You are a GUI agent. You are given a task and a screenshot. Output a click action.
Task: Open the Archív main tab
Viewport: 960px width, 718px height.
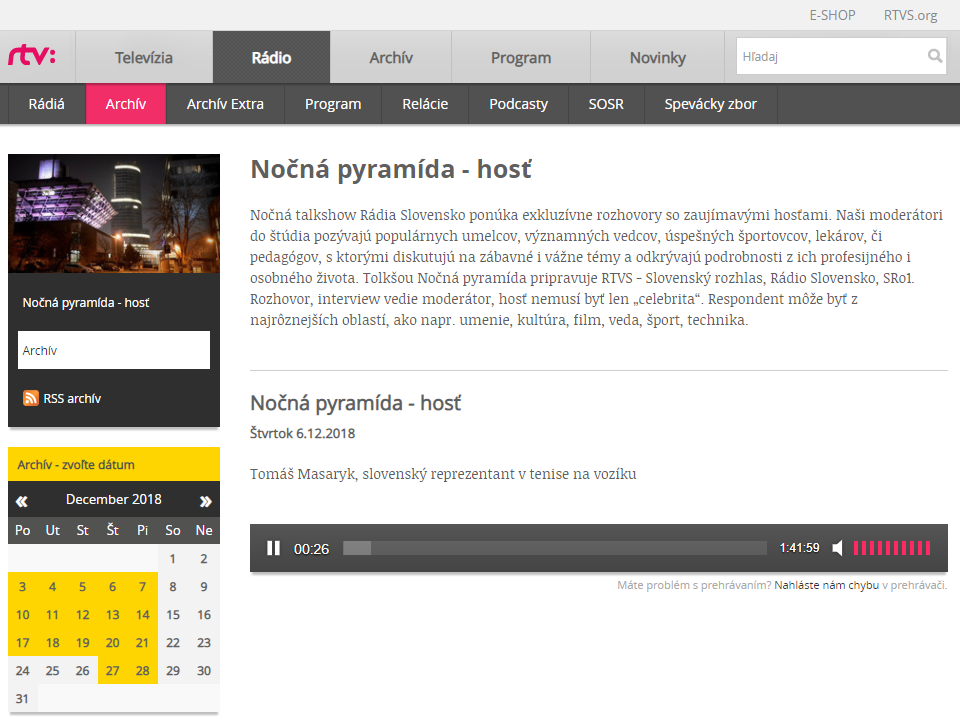(391, 58)
